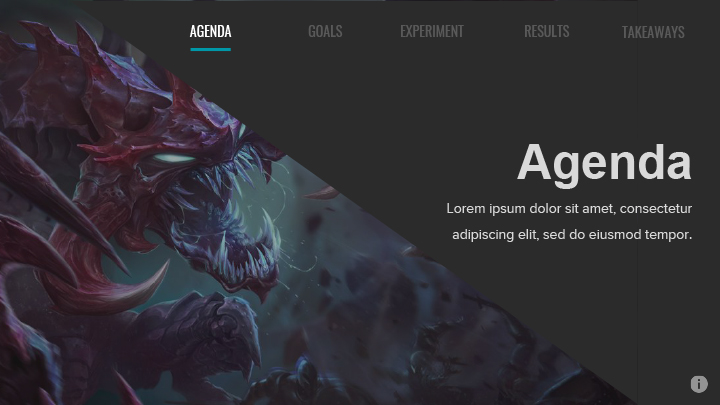Viewport: 720px width, 405px height.
Task: Go to the Results tab
Action: pos(546,31)
